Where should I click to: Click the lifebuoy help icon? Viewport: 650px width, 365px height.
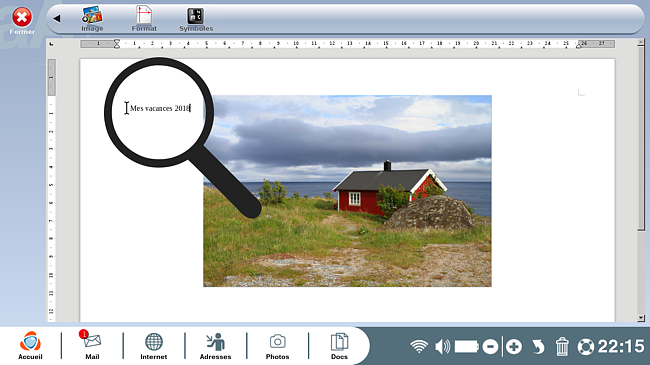pos(586,347)
